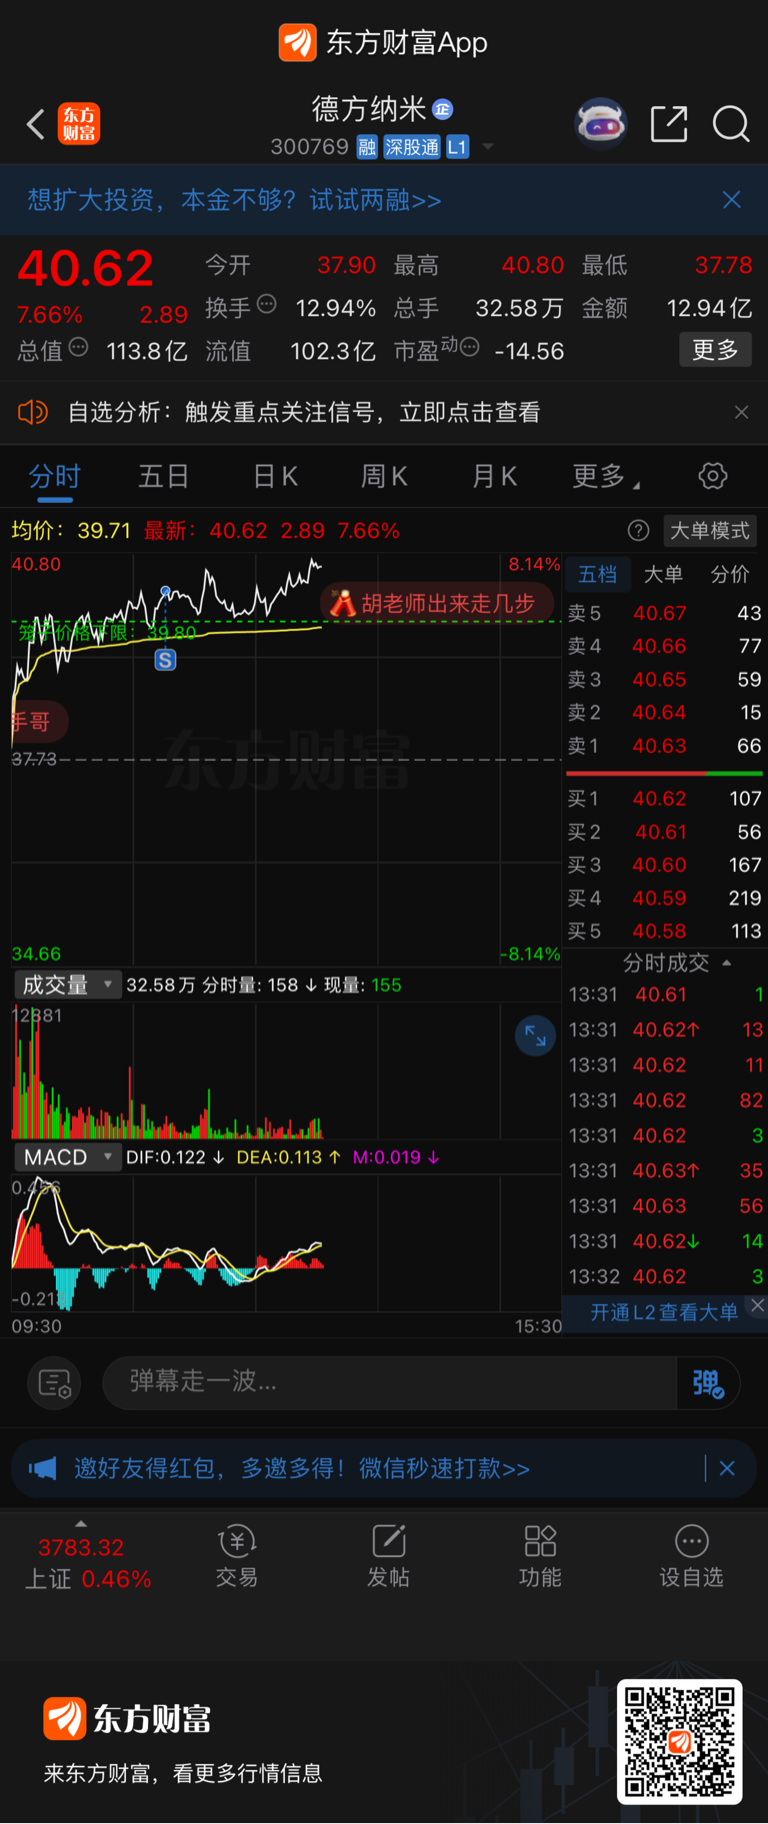Viewport: 768px width, 1824px height.
Task: Switch to the 周K tab
Action: pyautogui.click(x=384, y=476)
